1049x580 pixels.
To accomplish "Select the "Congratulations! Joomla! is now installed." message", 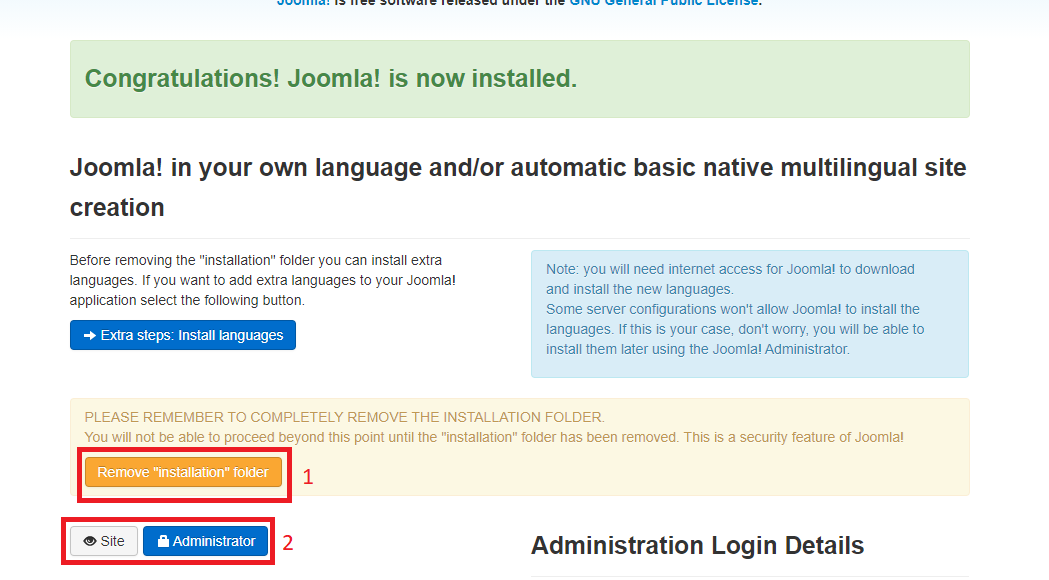I will (330, 78).
